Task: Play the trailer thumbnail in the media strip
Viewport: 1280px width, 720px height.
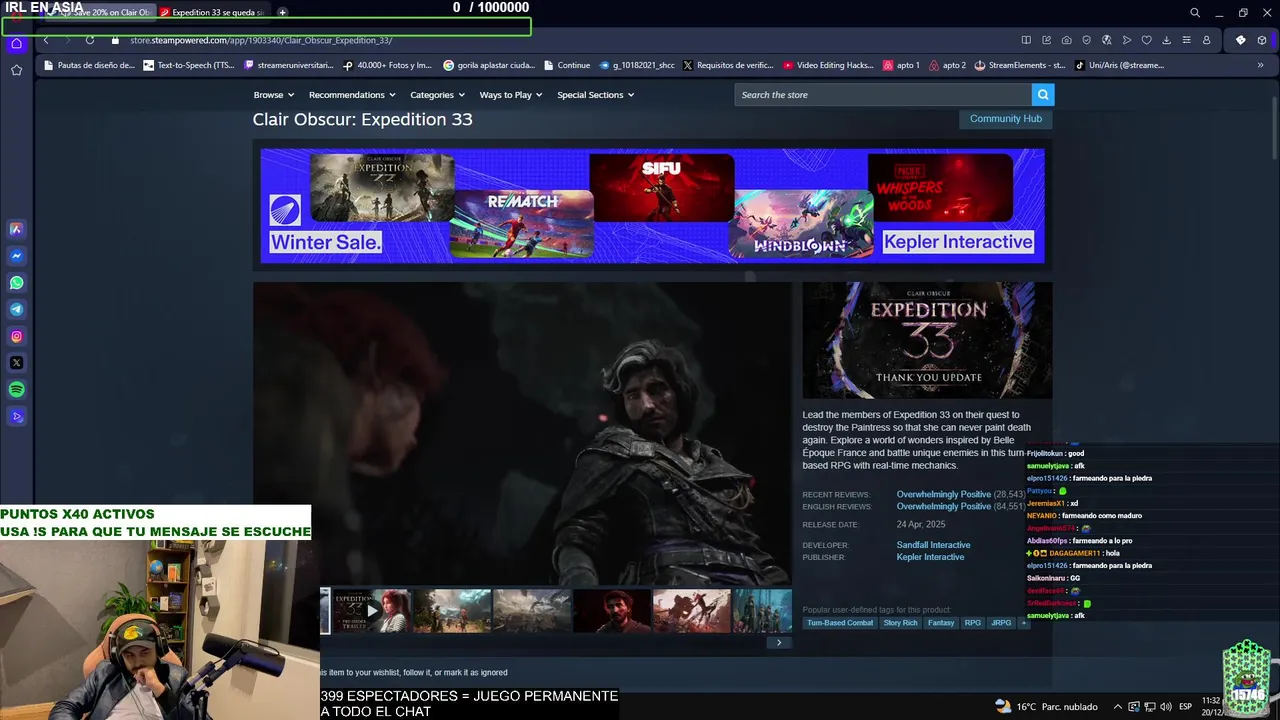Action: click(371, 611)
